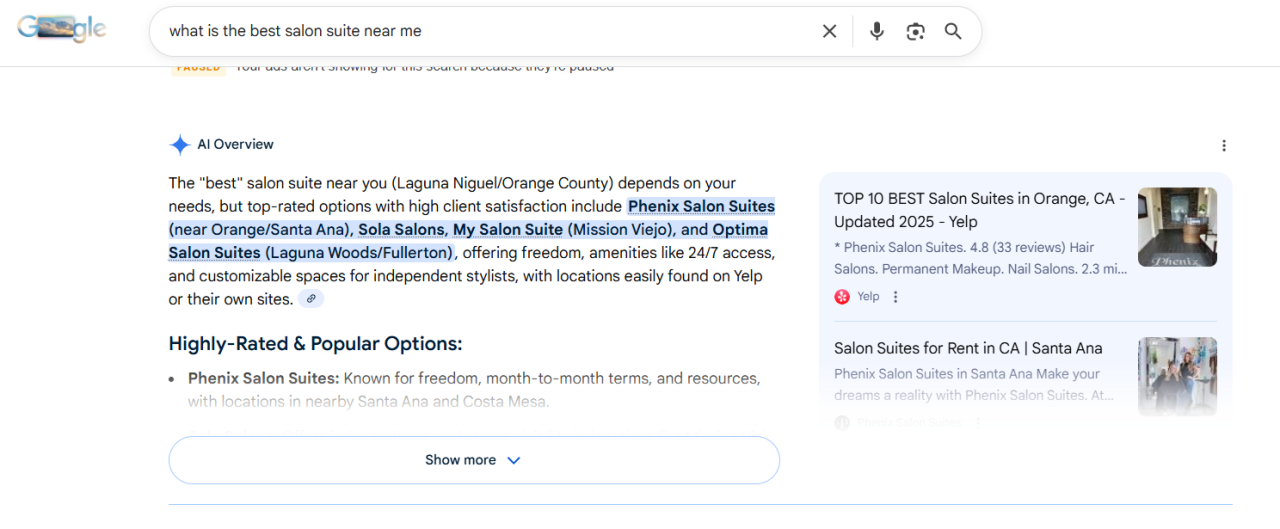
Task: Click the AI Overview sparkle icon
Action: coord(180,145)
